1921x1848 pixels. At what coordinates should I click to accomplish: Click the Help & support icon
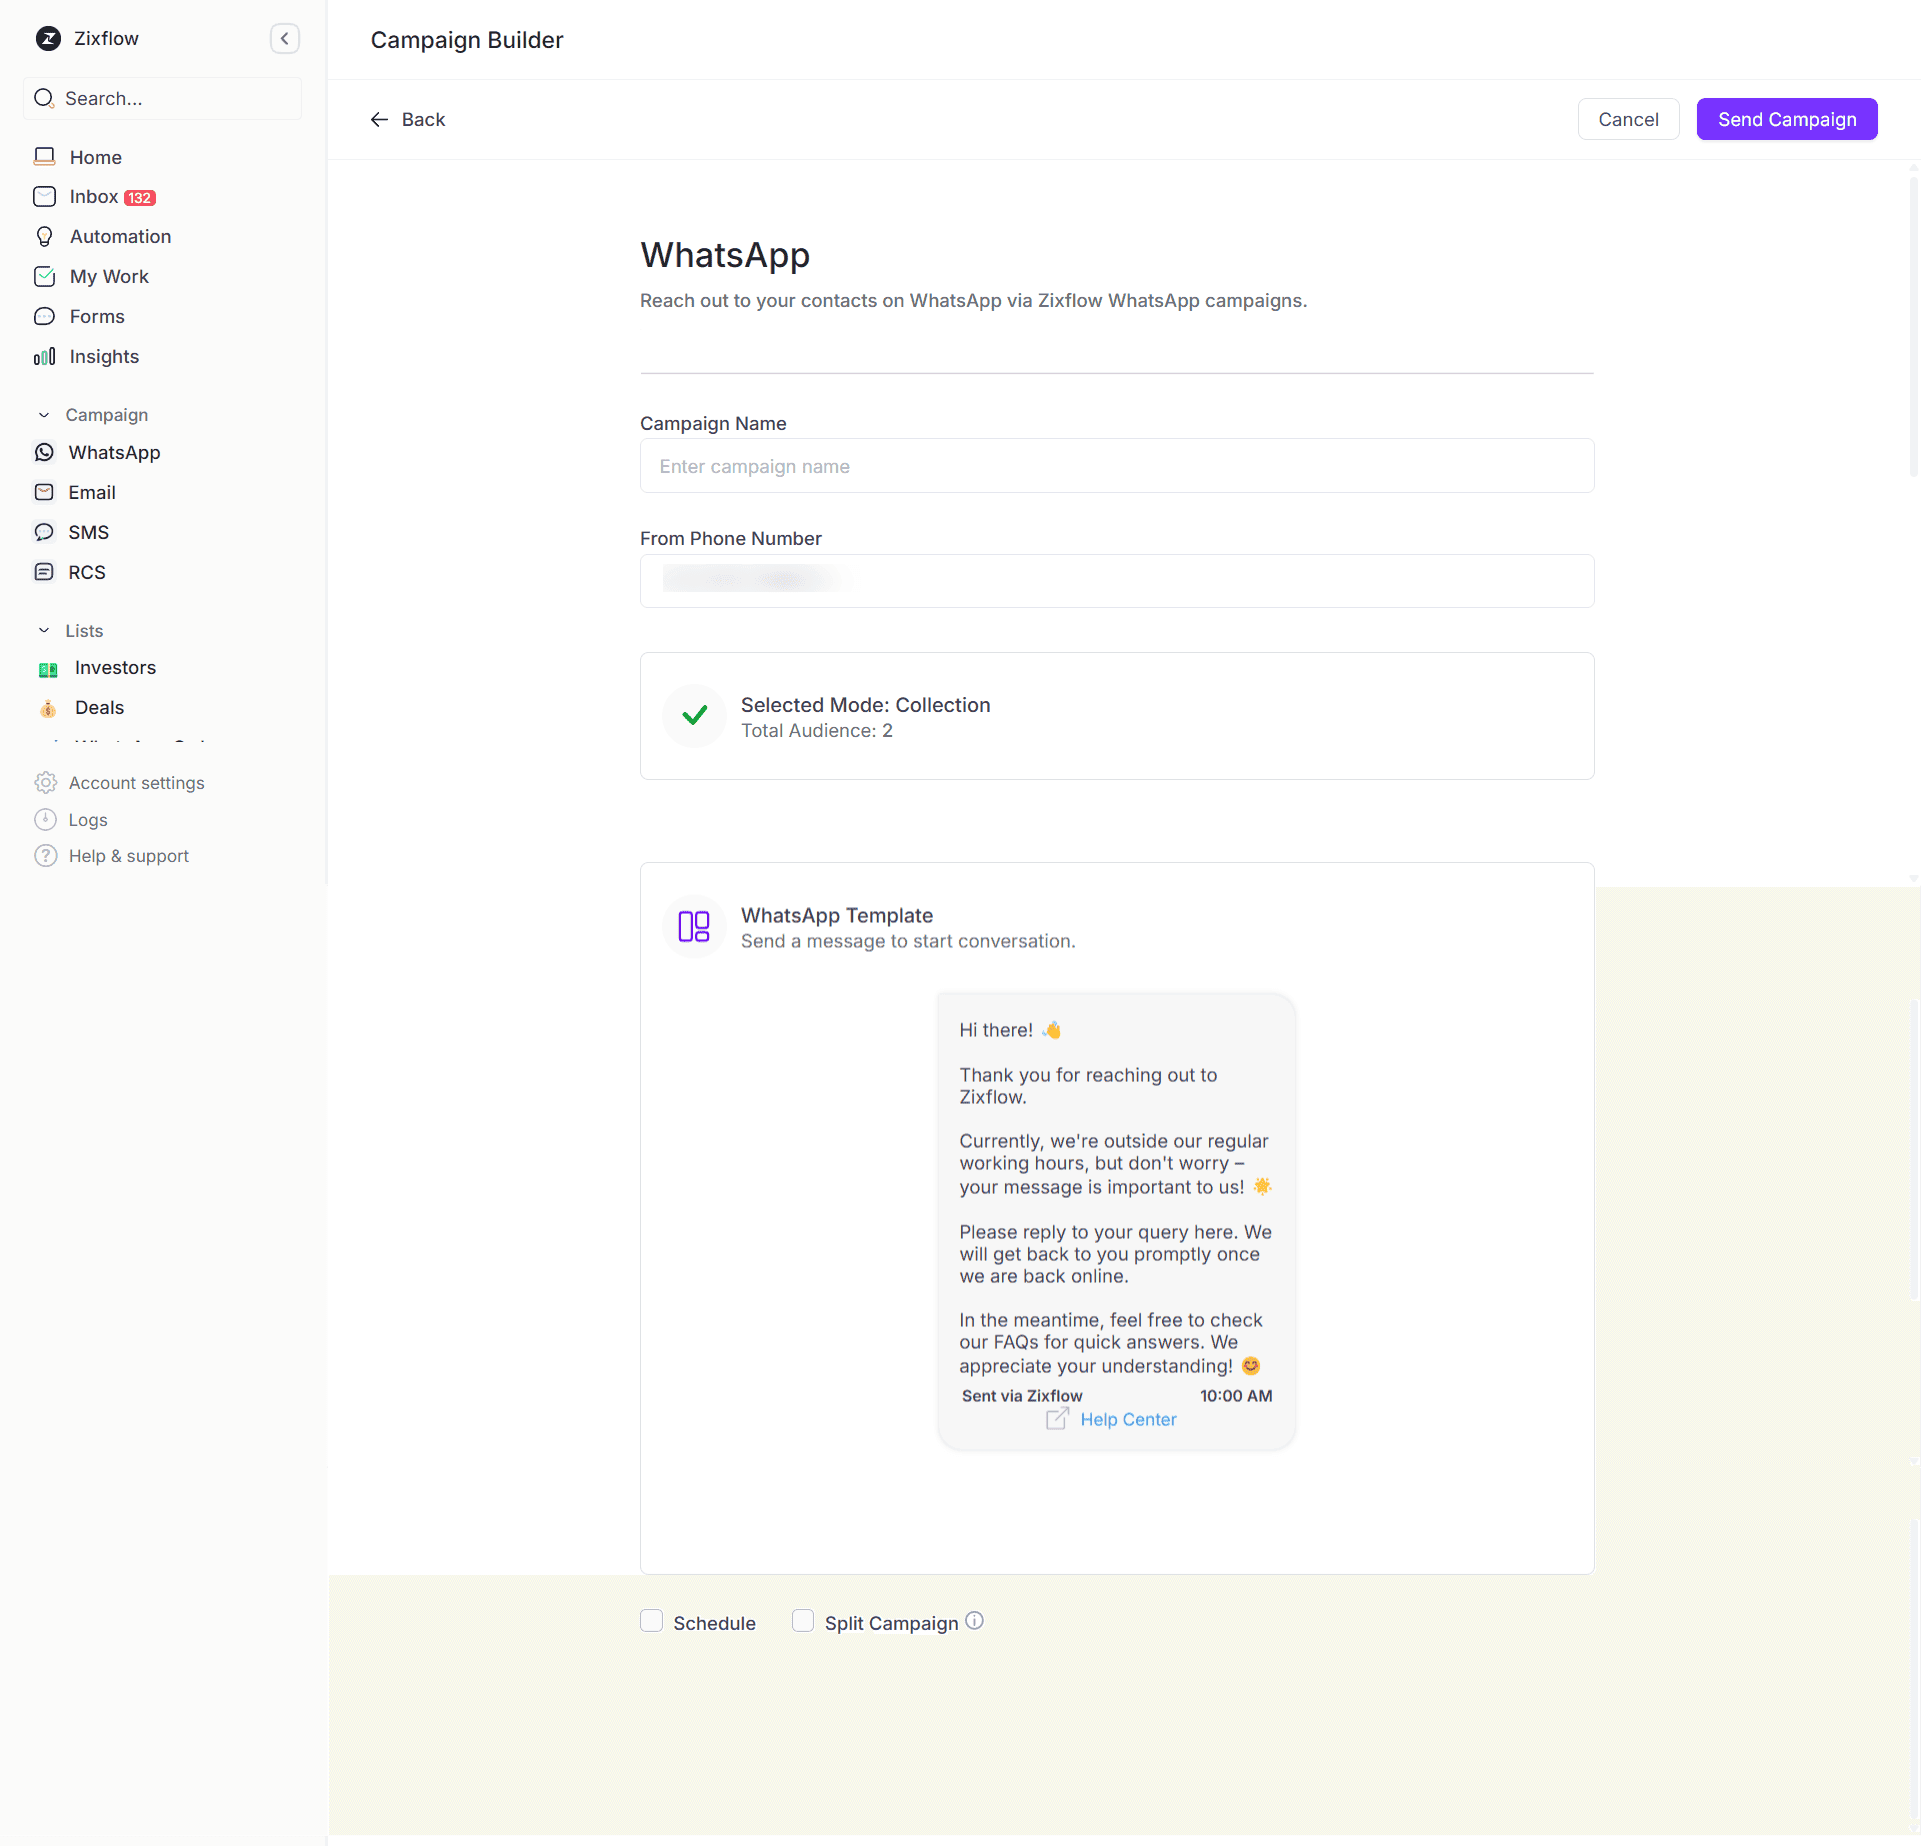click(45, 856)
